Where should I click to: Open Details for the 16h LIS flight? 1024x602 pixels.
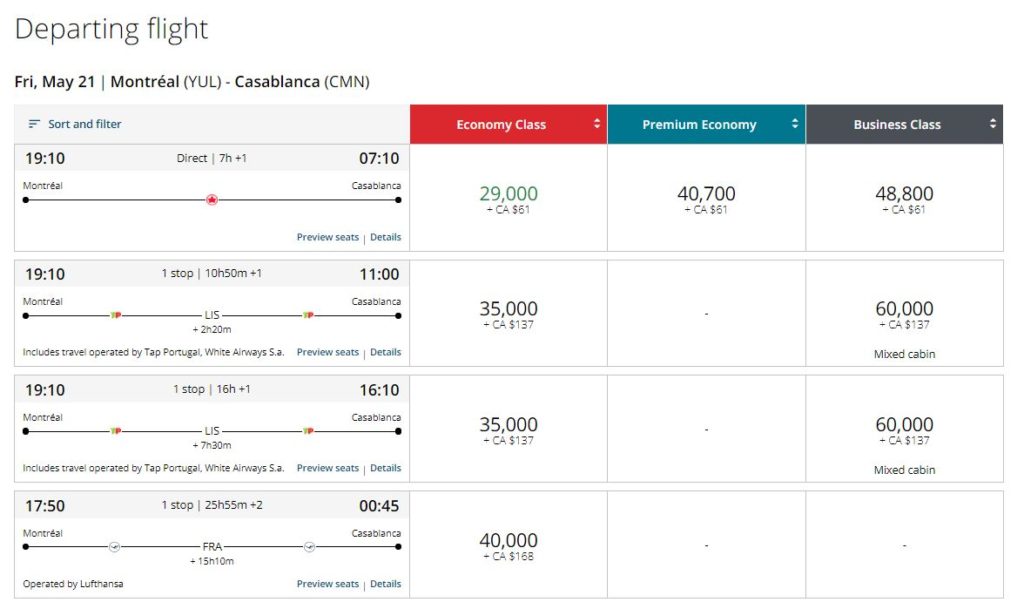click(x=385, y=468)
